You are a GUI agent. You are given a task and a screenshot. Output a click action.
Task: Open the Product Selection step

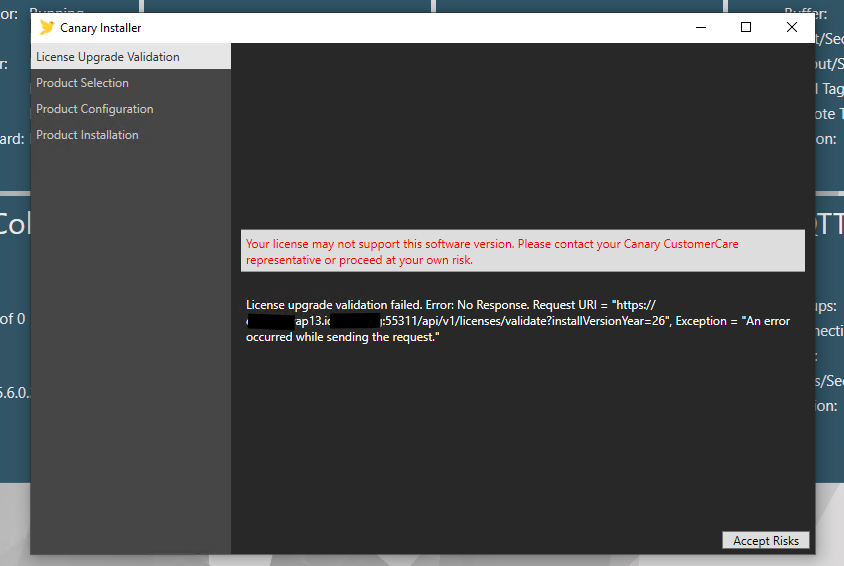(x=131, y=83)
